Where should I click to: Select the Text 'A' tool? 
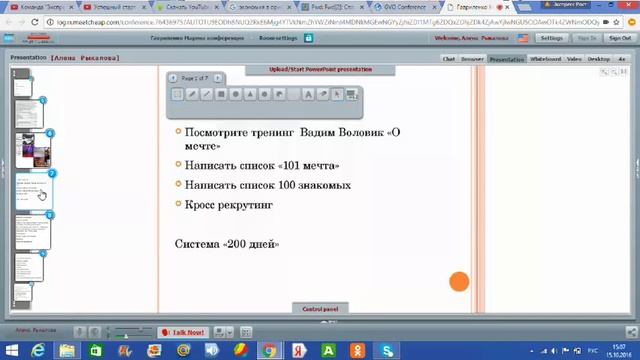coord(308,94)
